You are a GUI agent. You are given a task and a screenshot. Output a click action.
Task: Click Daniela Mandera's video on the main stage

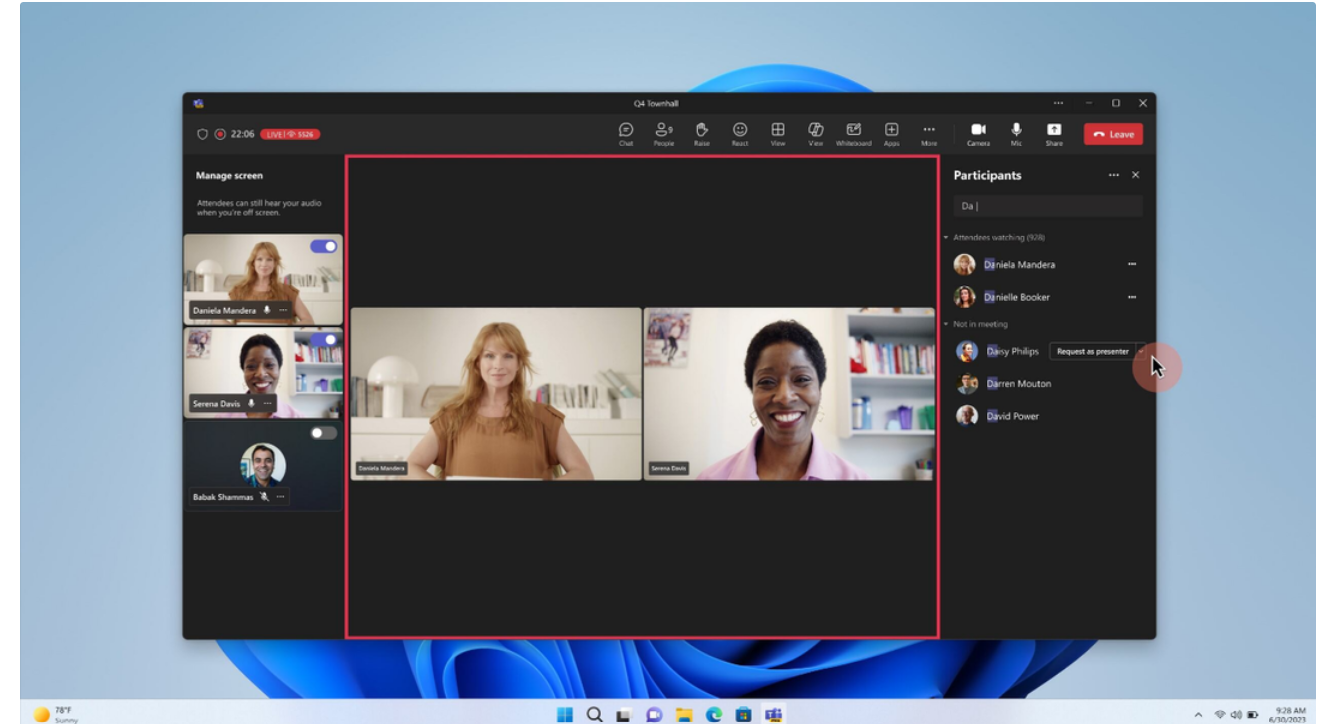coord(496,394)
